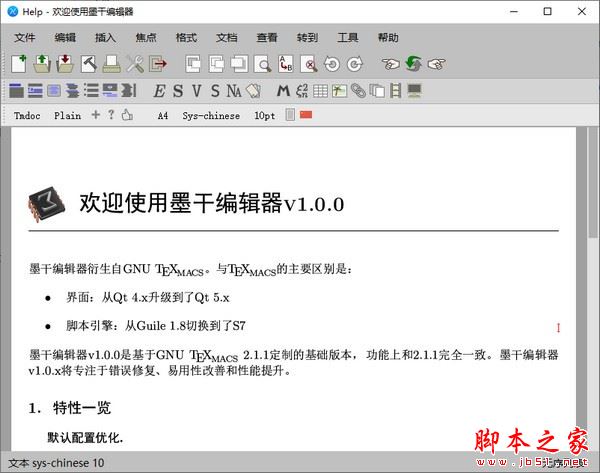Insert a formula symbol with the ξ icon
This screenshot has width=600, height=473.
302,91
